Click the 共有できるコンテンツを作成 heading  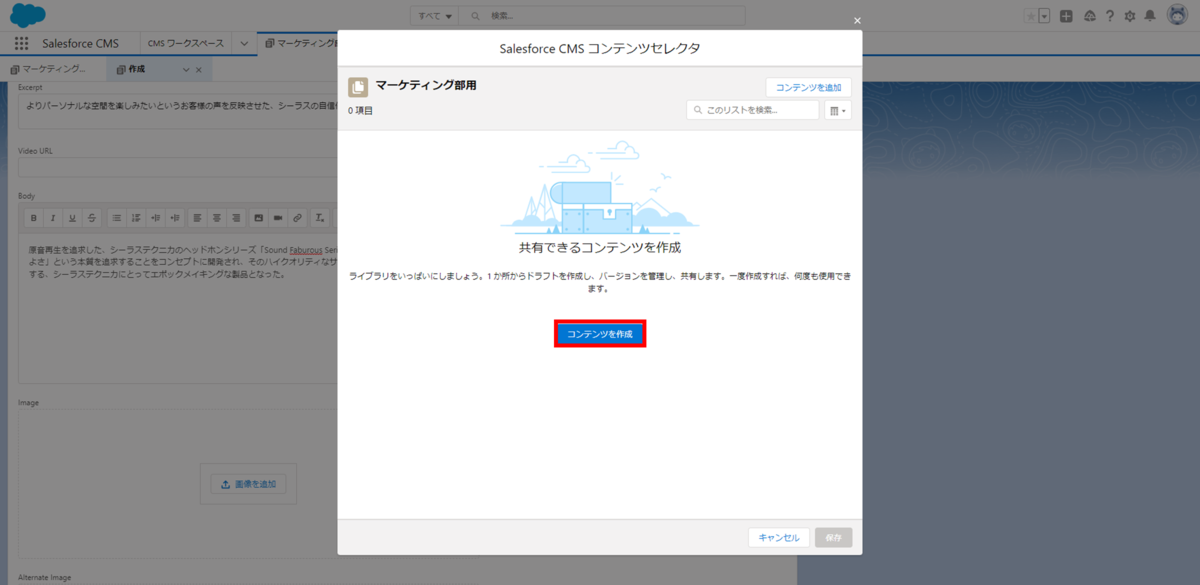point(600,246)
